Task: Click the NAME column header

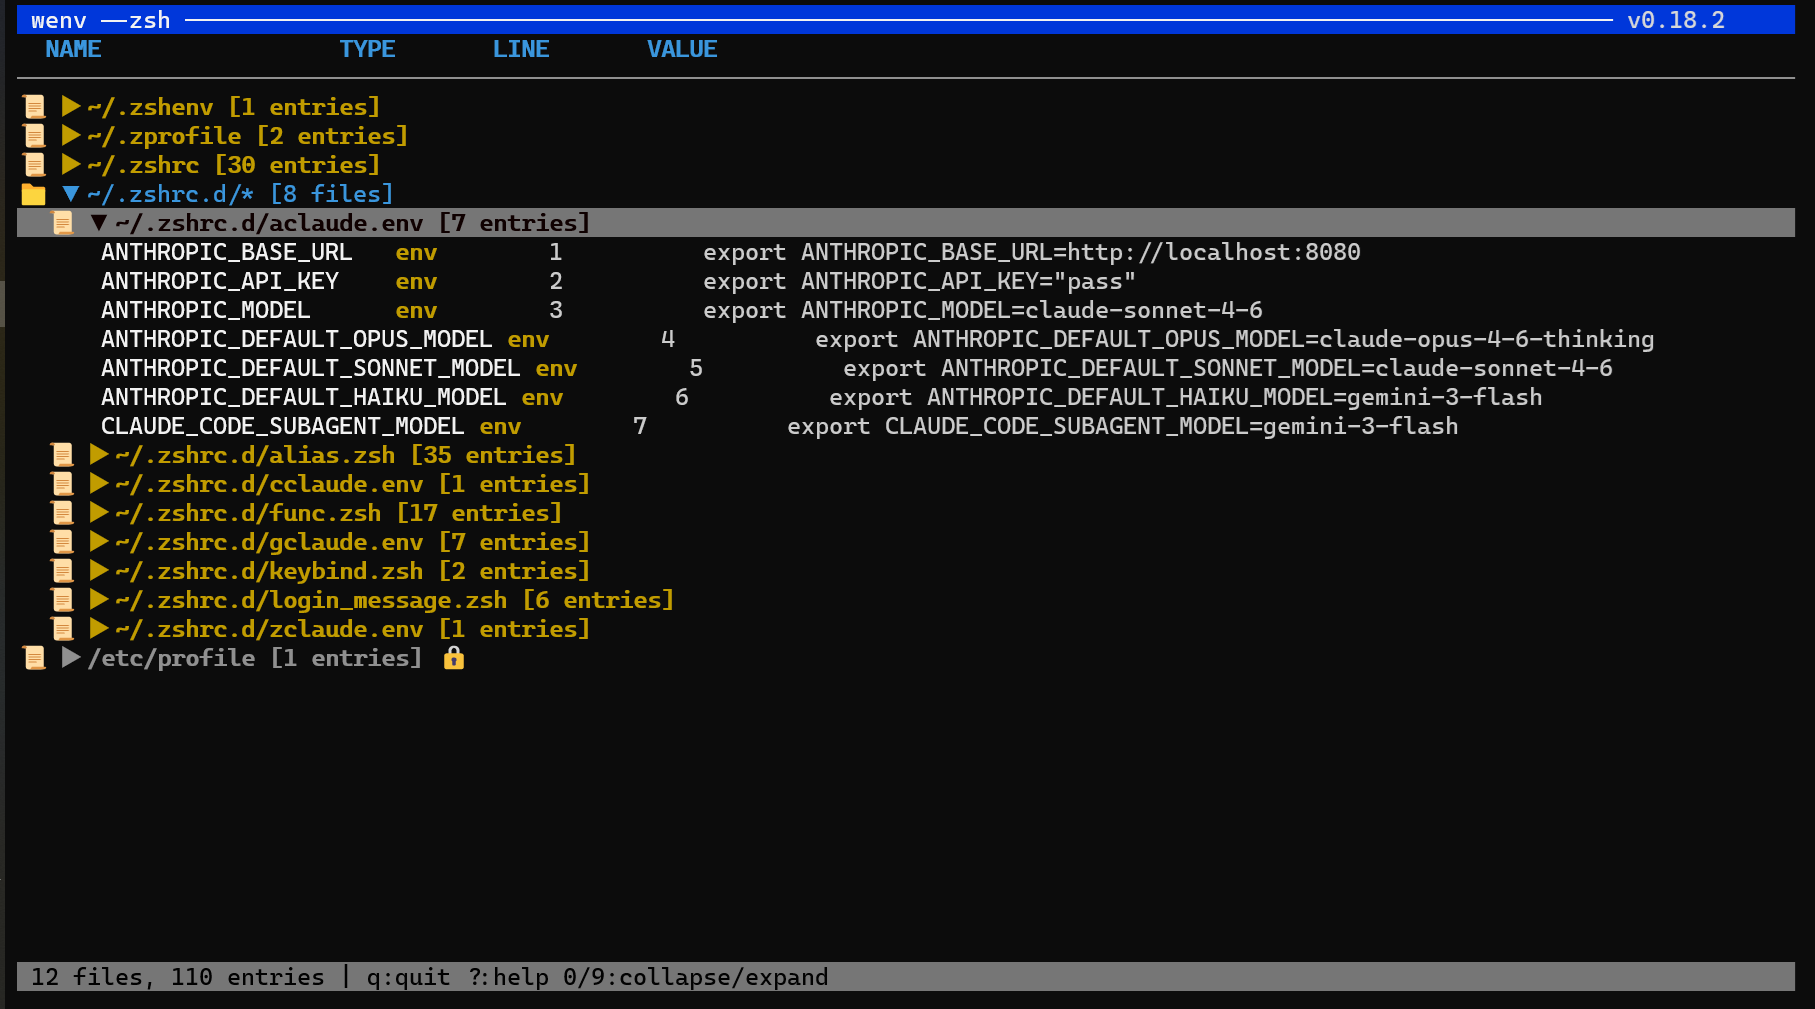Action: pyautogui.click(x=73, y=49)
